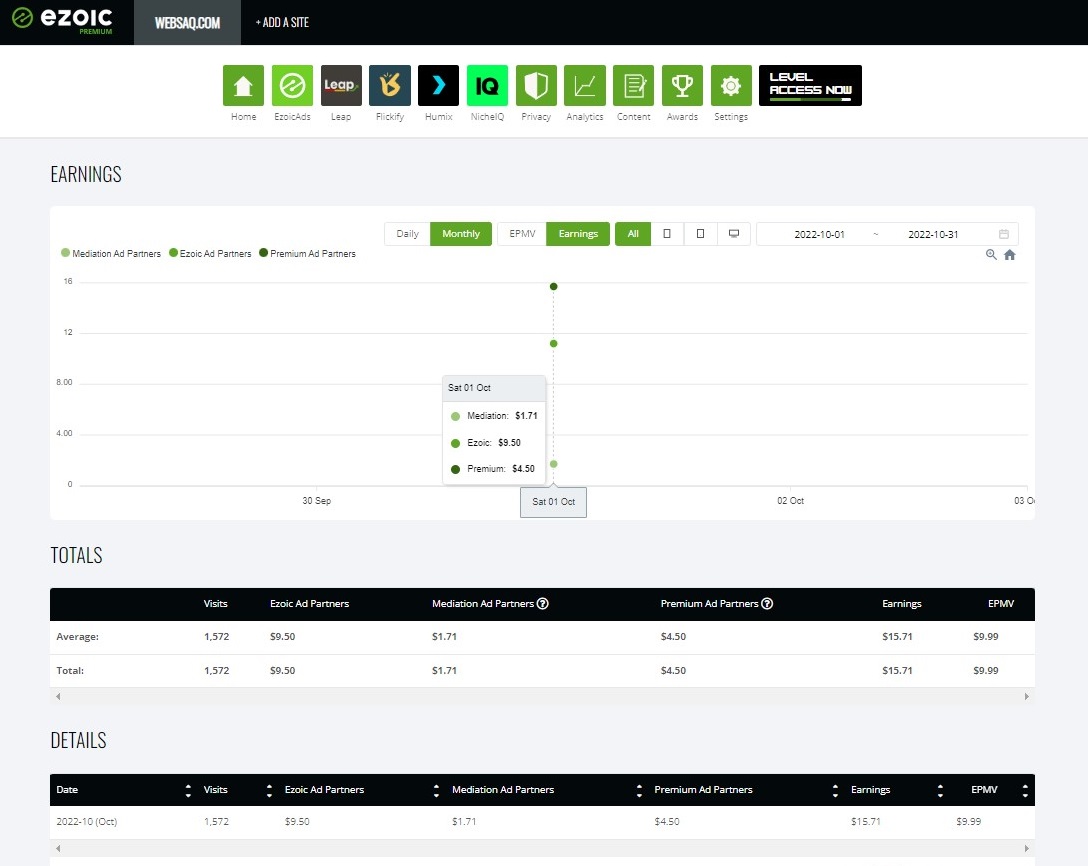This screenshot has width=1088, height=866.
Task: Select All devices filter
Action: pos(633,234)
